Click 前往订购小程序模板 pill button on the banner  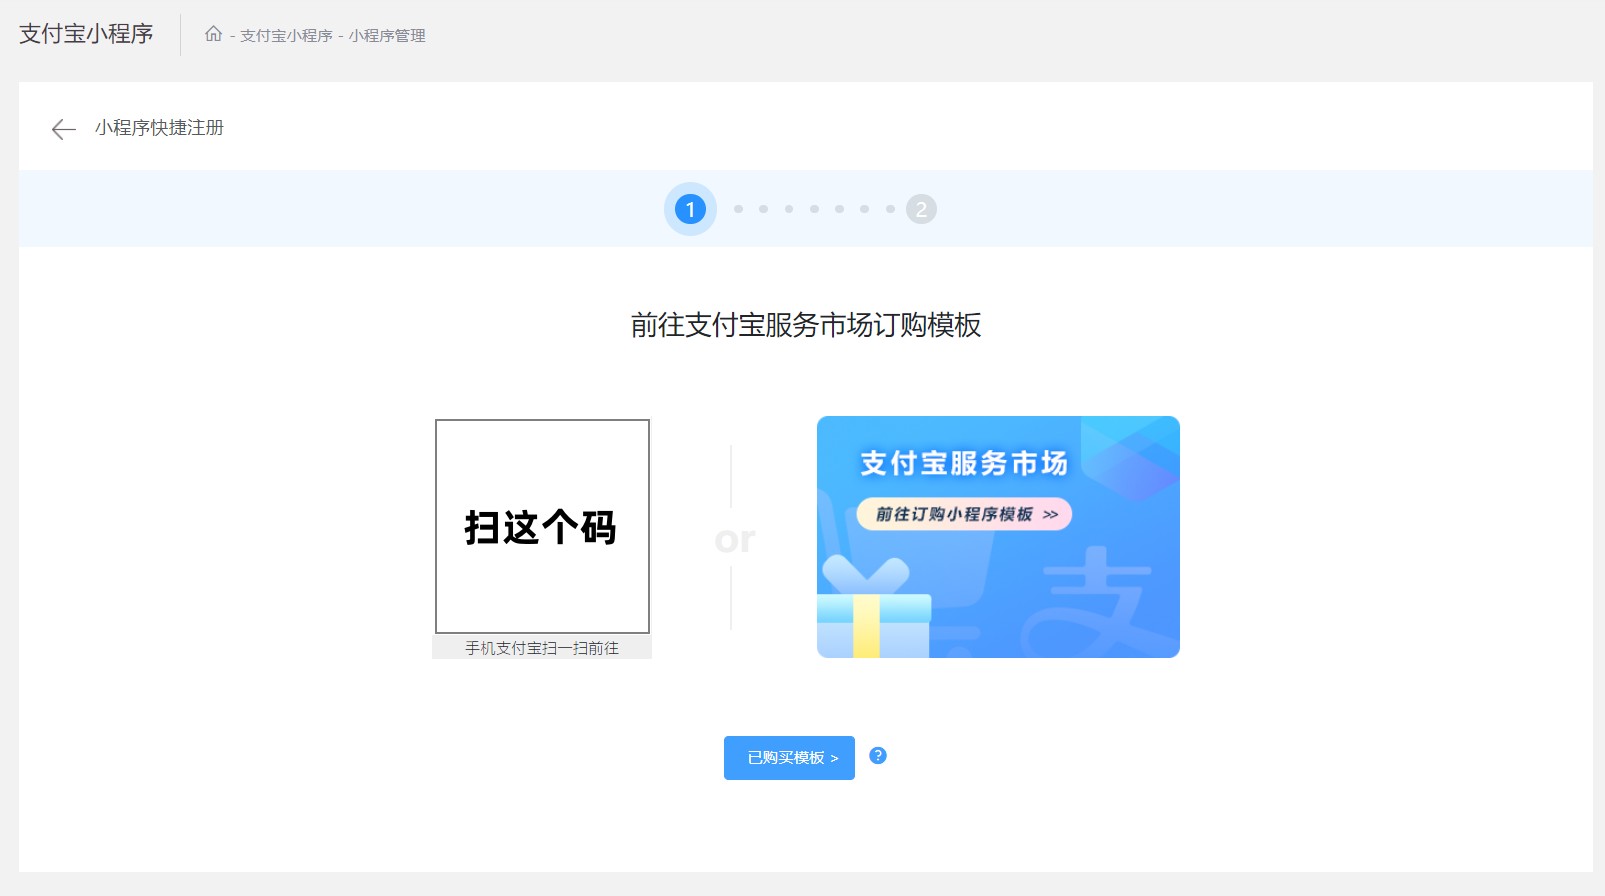(x=964, y=514)
